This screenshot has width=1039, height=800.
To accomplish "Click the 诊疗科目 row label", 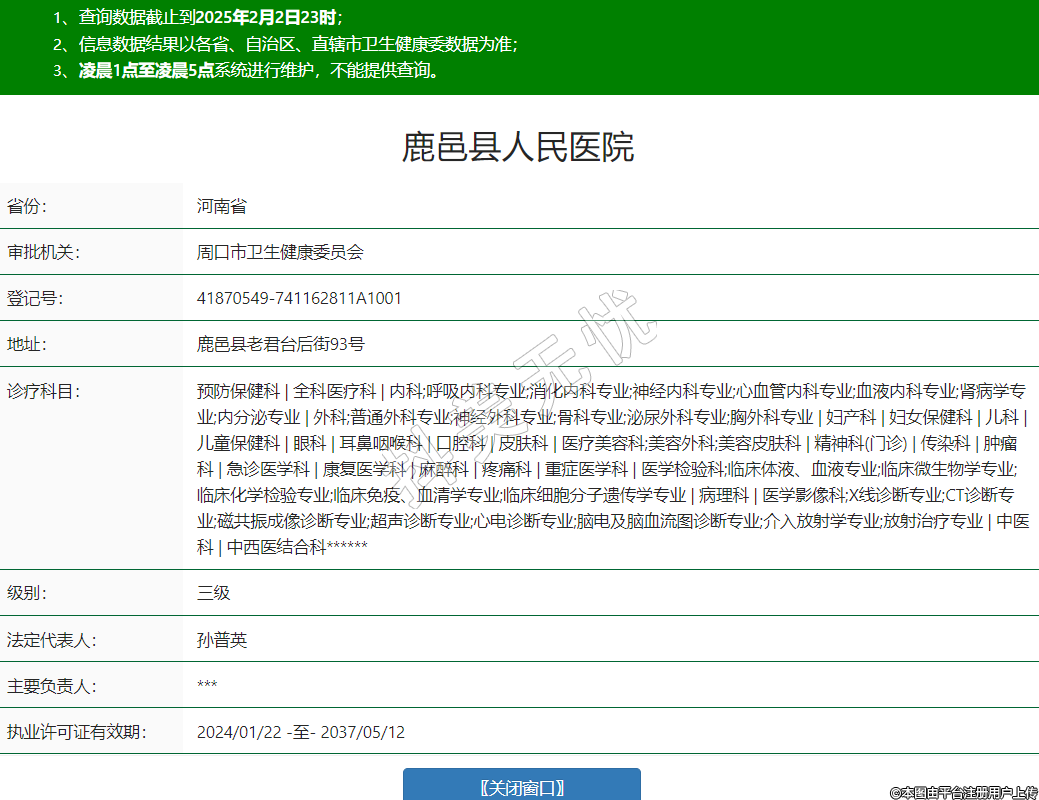I will [42, 391].
